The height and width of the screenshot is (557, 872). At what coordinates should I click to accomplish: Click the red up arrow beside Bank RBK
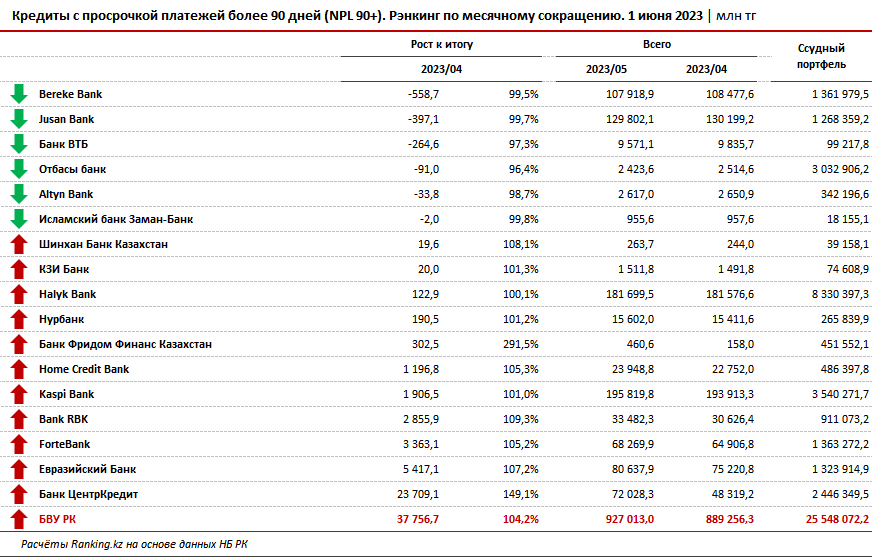[x=19, y=419]
